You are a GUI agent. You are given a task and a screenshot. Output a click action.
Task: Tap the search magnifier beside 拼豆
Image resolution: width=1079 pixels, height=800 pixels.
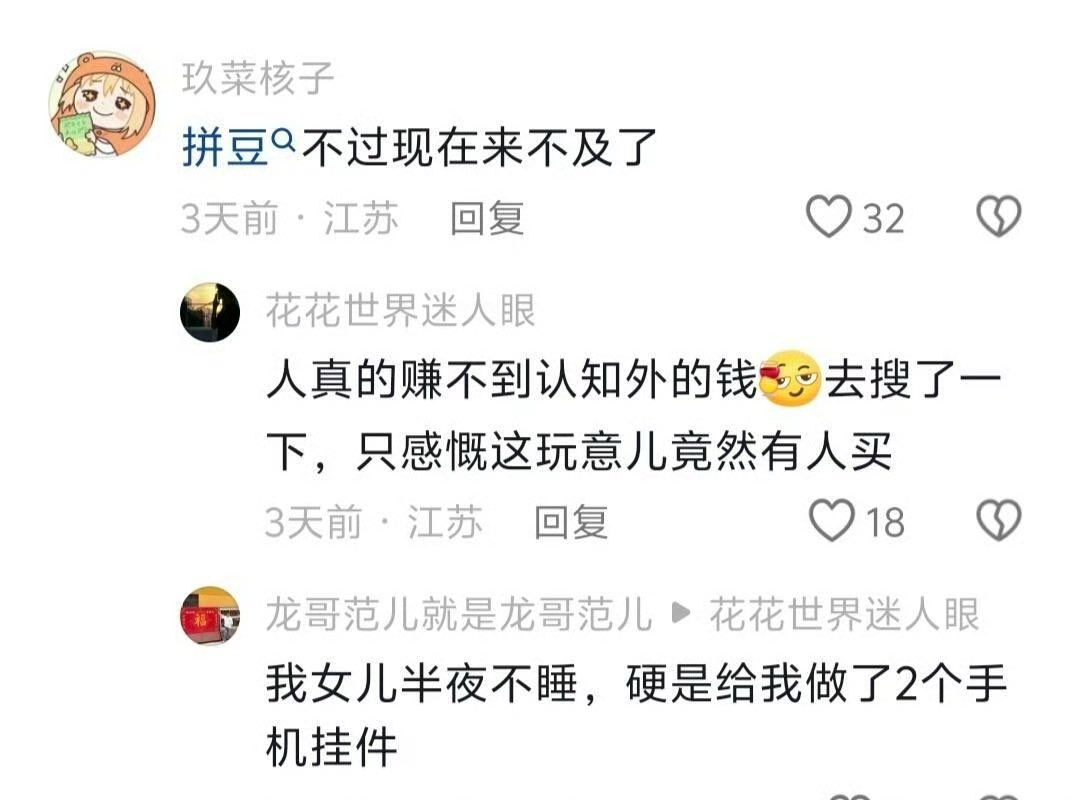(x=283, y=140)
